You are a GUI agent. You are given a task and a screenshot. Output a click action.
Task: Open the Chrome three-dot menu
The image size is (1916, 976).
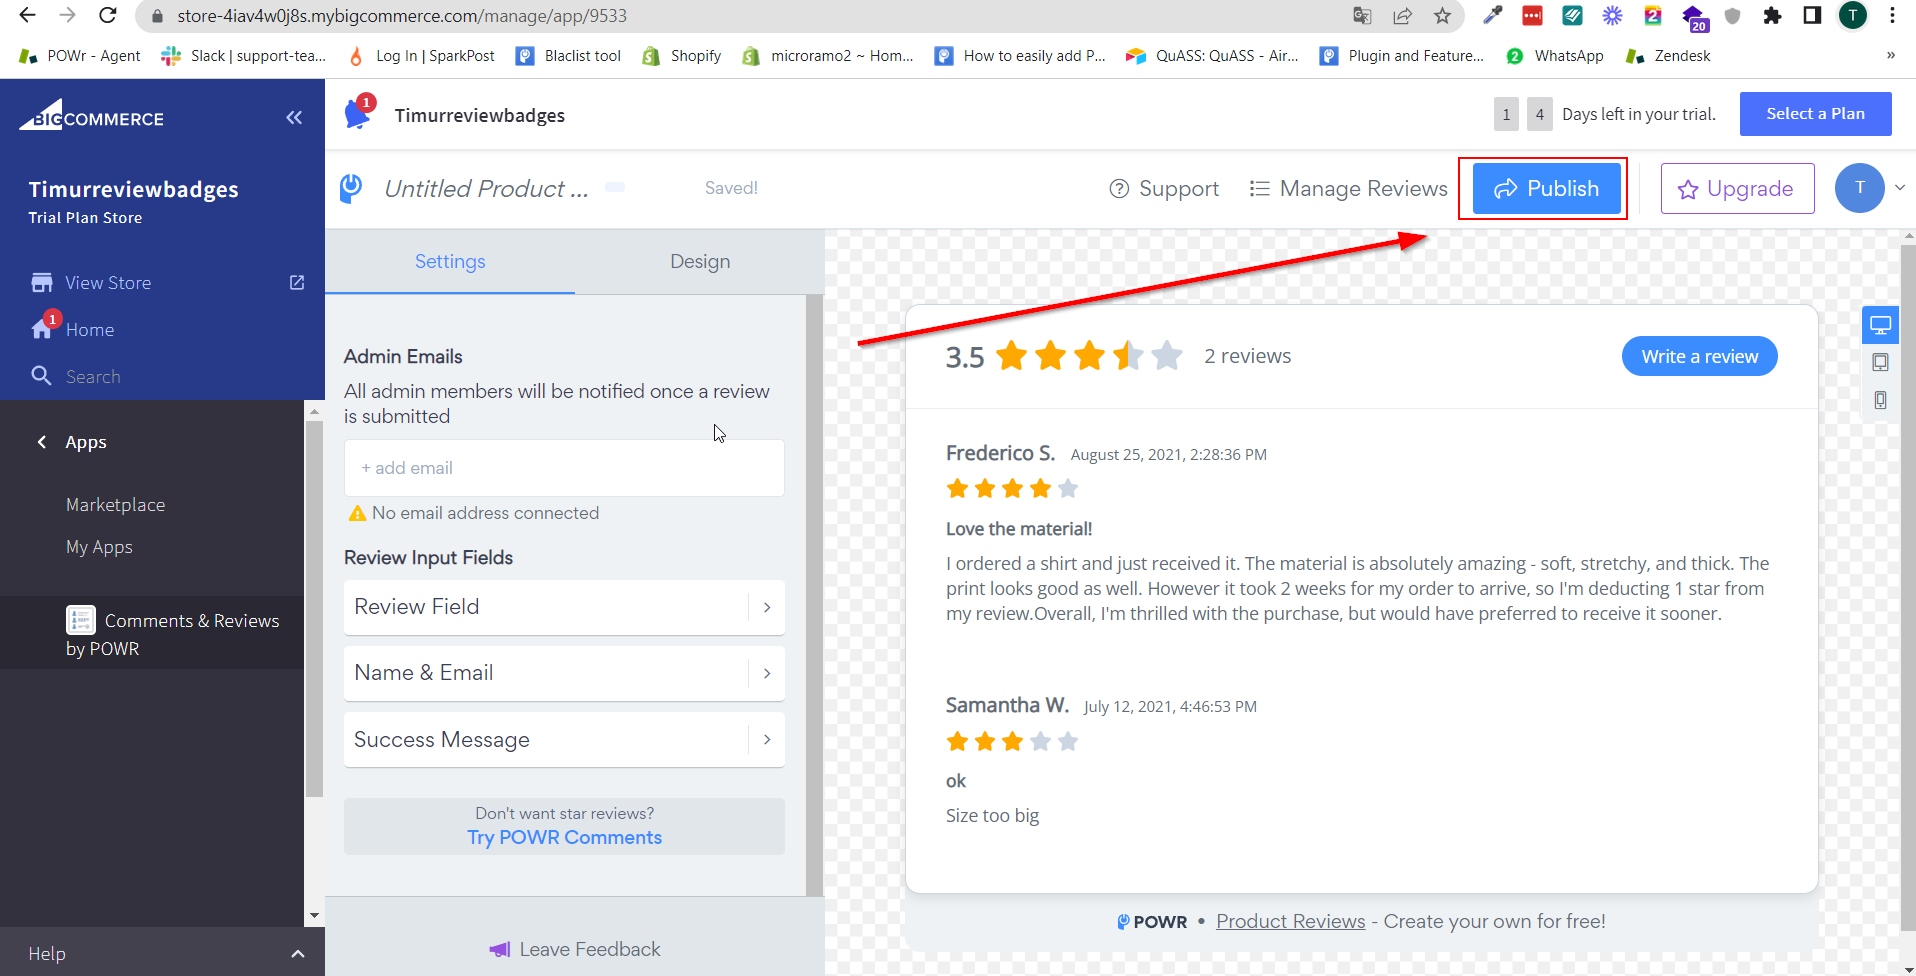[1892, 15]
